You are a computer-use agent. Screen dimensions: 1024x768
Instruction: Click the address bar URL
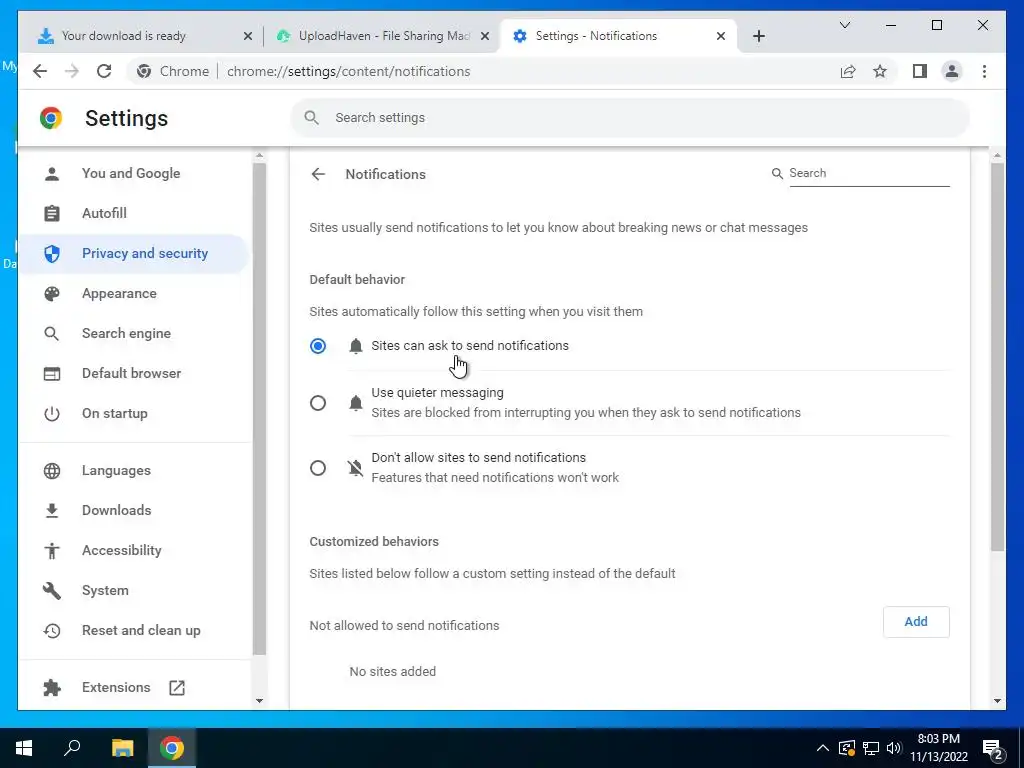(x=348, y=71)
